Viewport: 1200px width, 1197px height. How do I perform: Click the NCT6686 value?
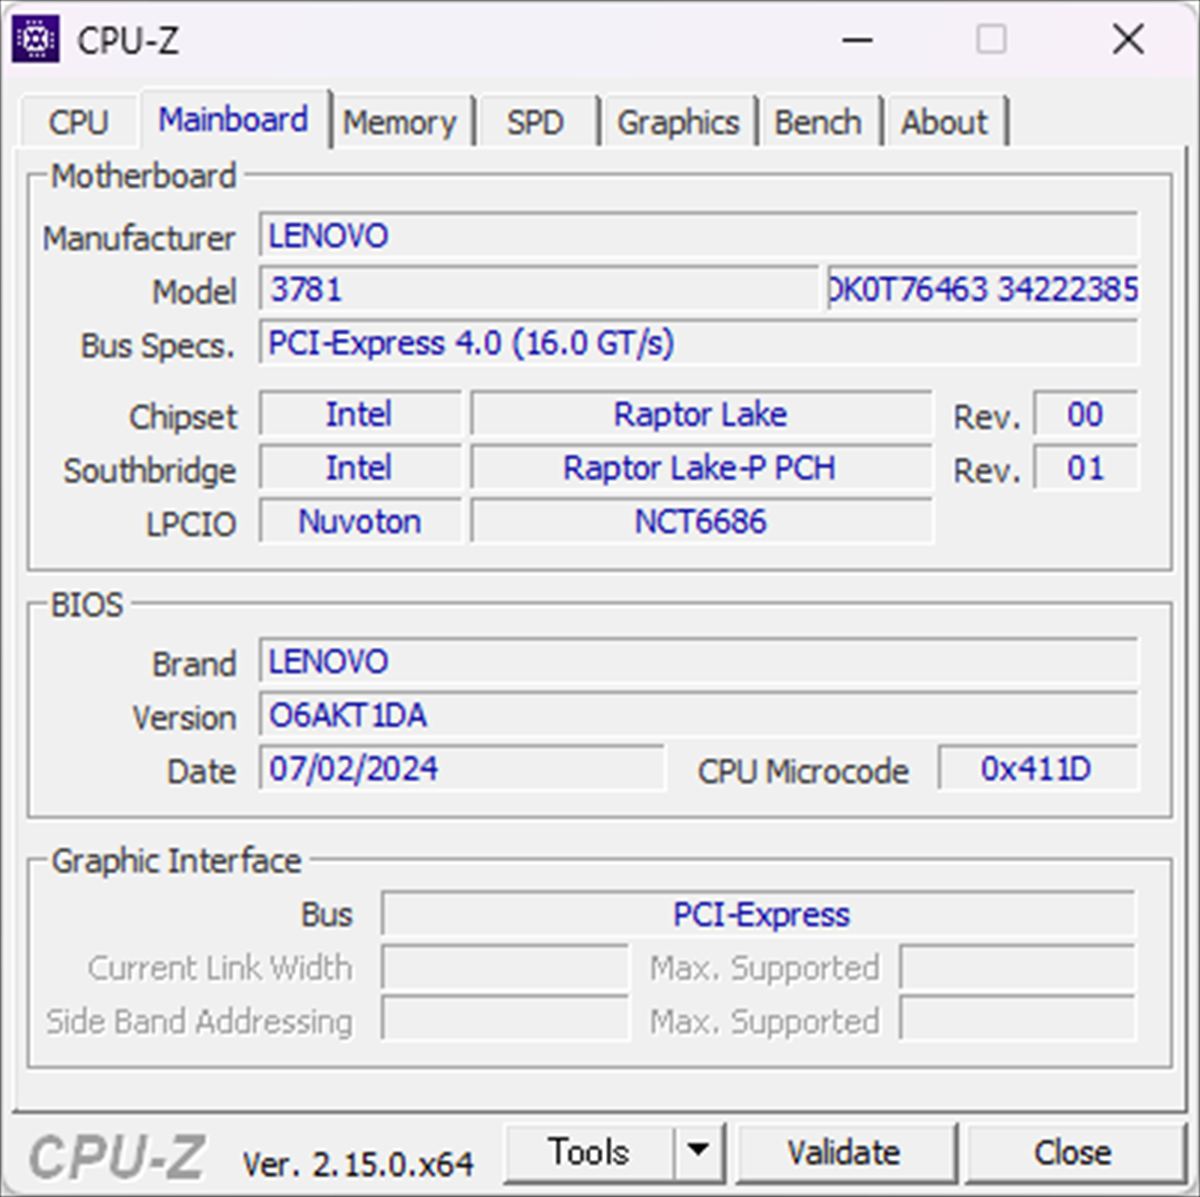click(x=701, y=522)
